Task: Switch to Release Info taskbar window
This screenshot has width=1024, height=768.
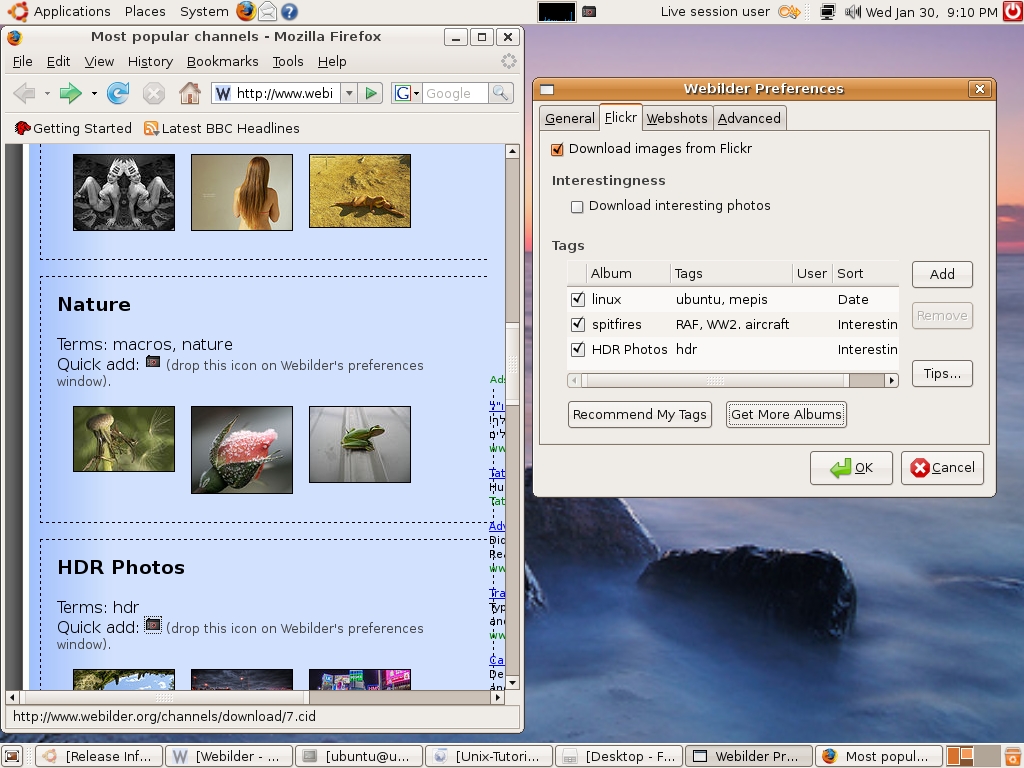Action: (99, 756)
